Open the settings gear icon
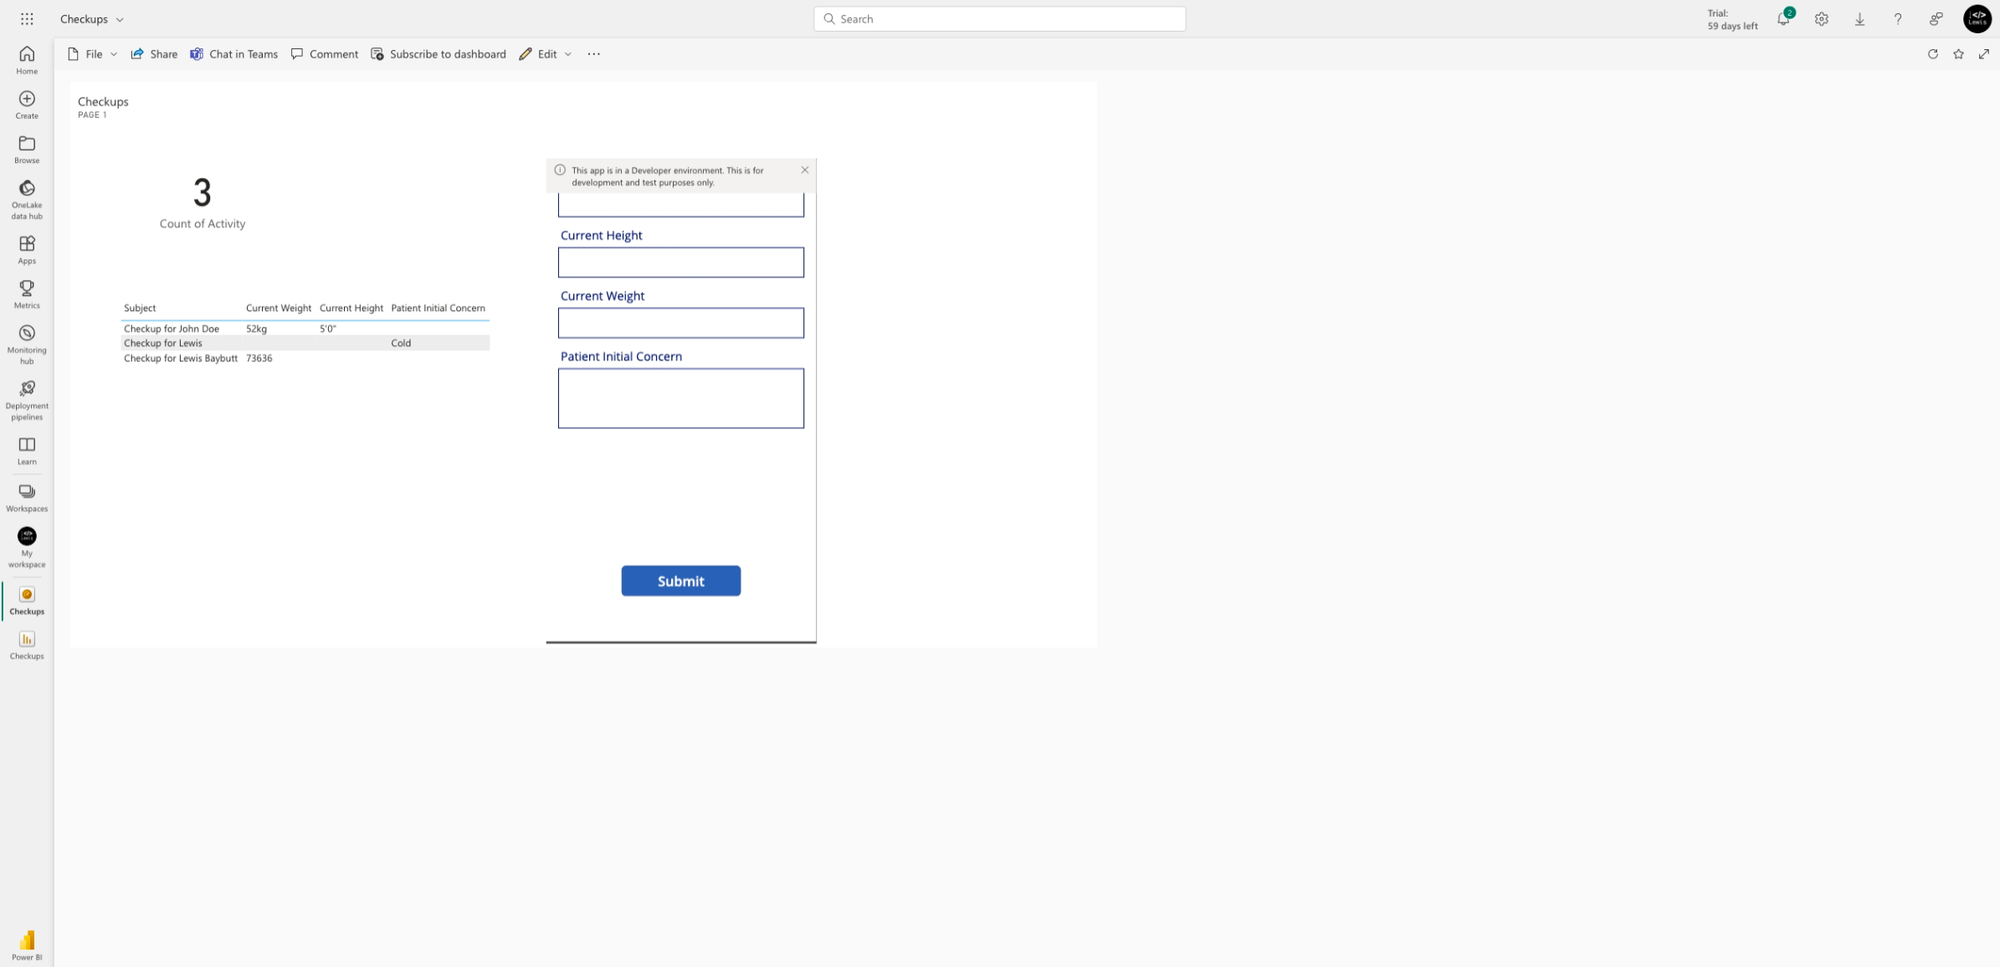2000x967 pixels. click(1821, 19)
